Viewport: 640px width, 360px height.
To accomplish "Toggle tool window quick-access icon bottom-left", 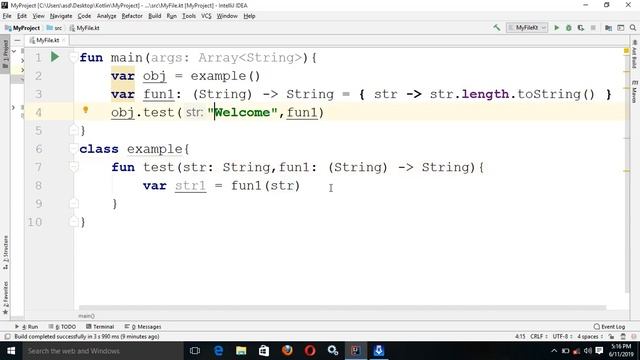I will point(7,337).
